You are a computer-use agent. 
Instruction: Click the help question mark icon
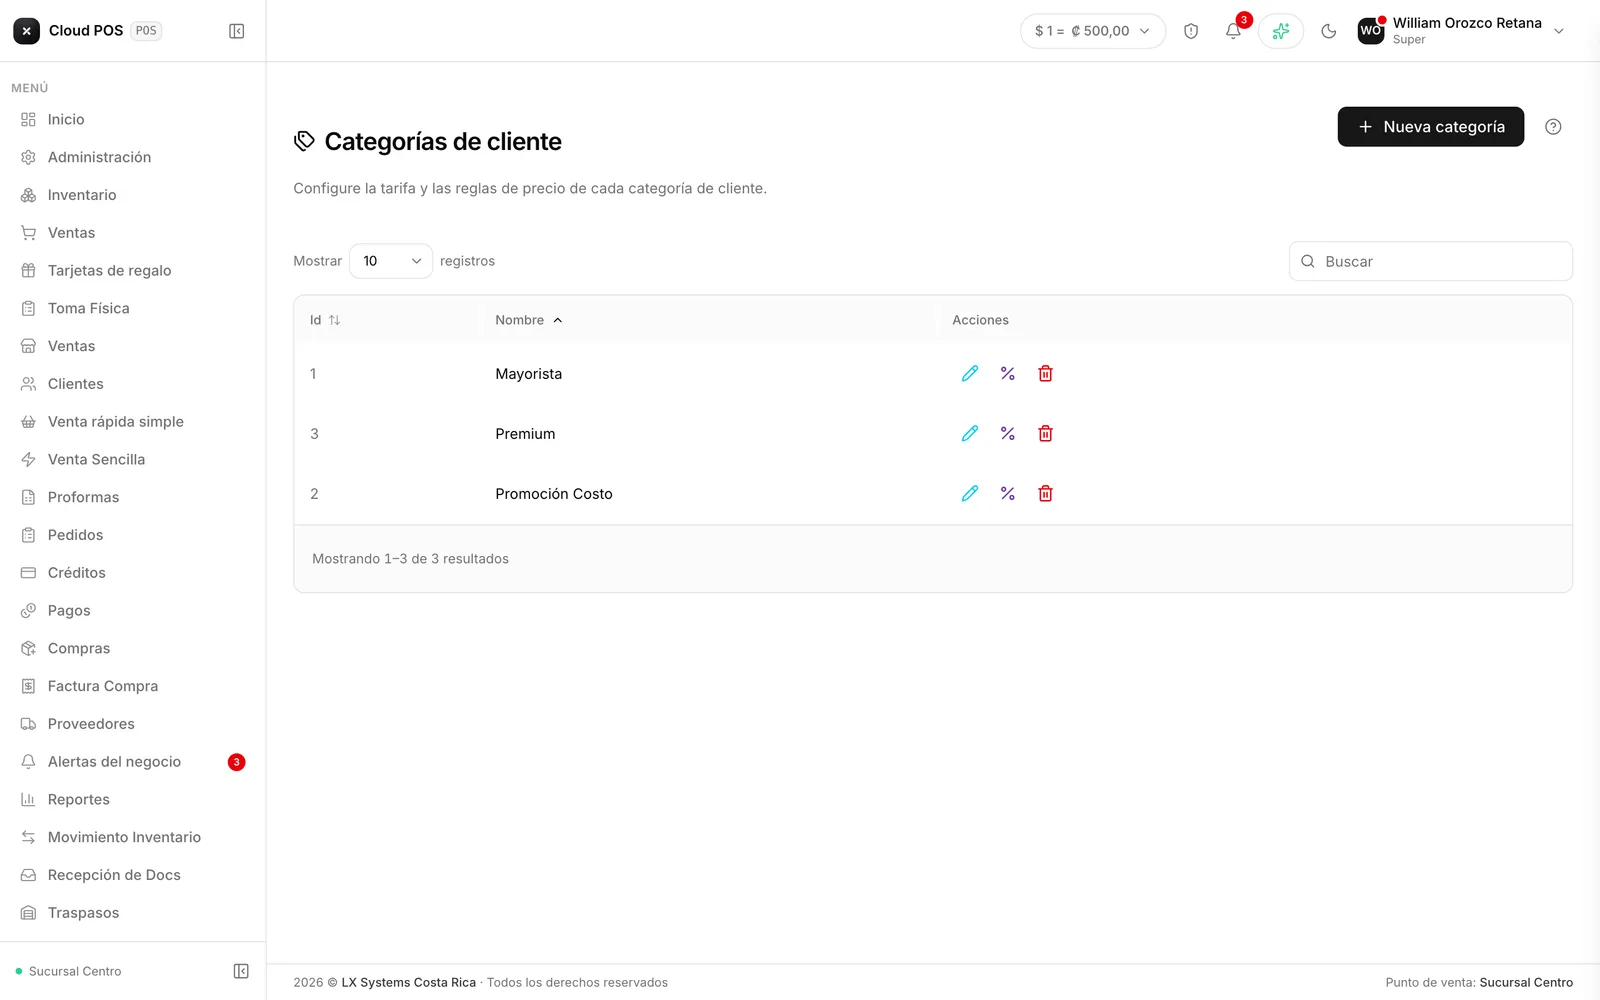point(1553,127)
